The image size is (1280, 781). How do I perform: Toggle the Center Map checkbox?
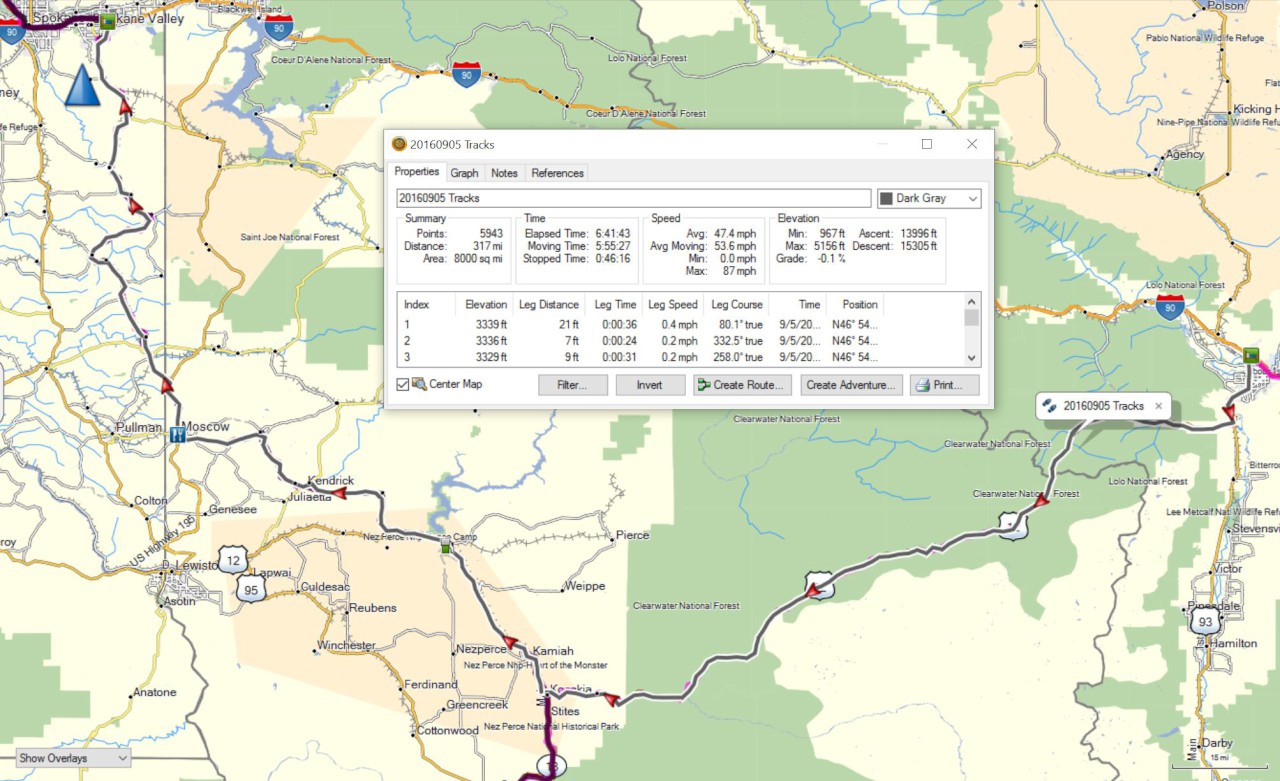pos(402,385)
